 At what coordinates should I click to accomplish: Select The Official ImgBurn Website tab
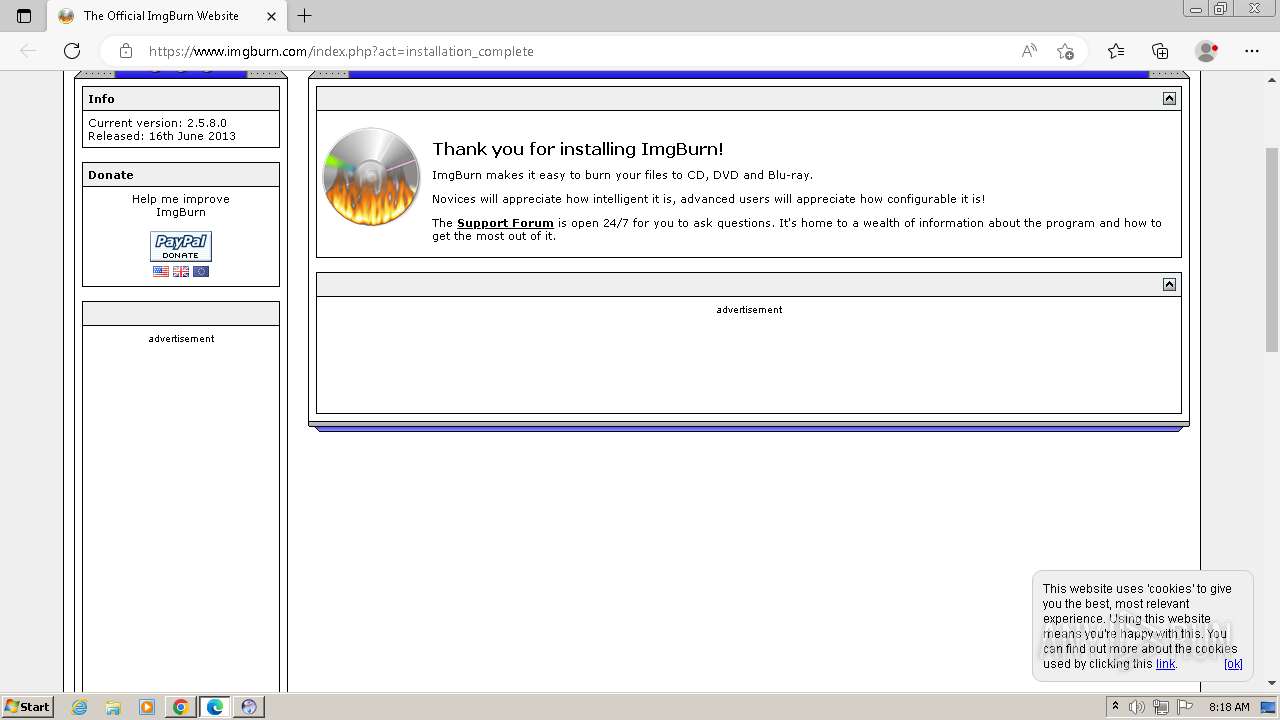(x=167, y=16)
